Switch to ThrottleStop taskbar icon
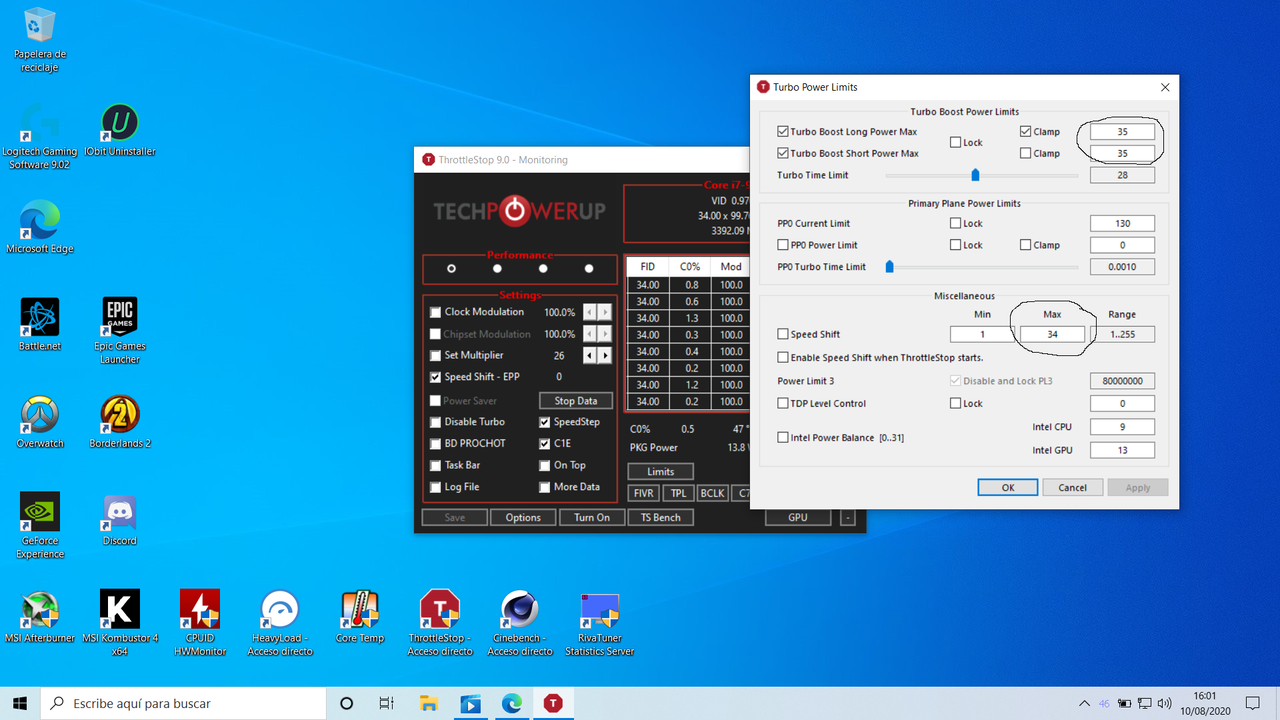Screen dimensions: 1280x720 [552, 703]
